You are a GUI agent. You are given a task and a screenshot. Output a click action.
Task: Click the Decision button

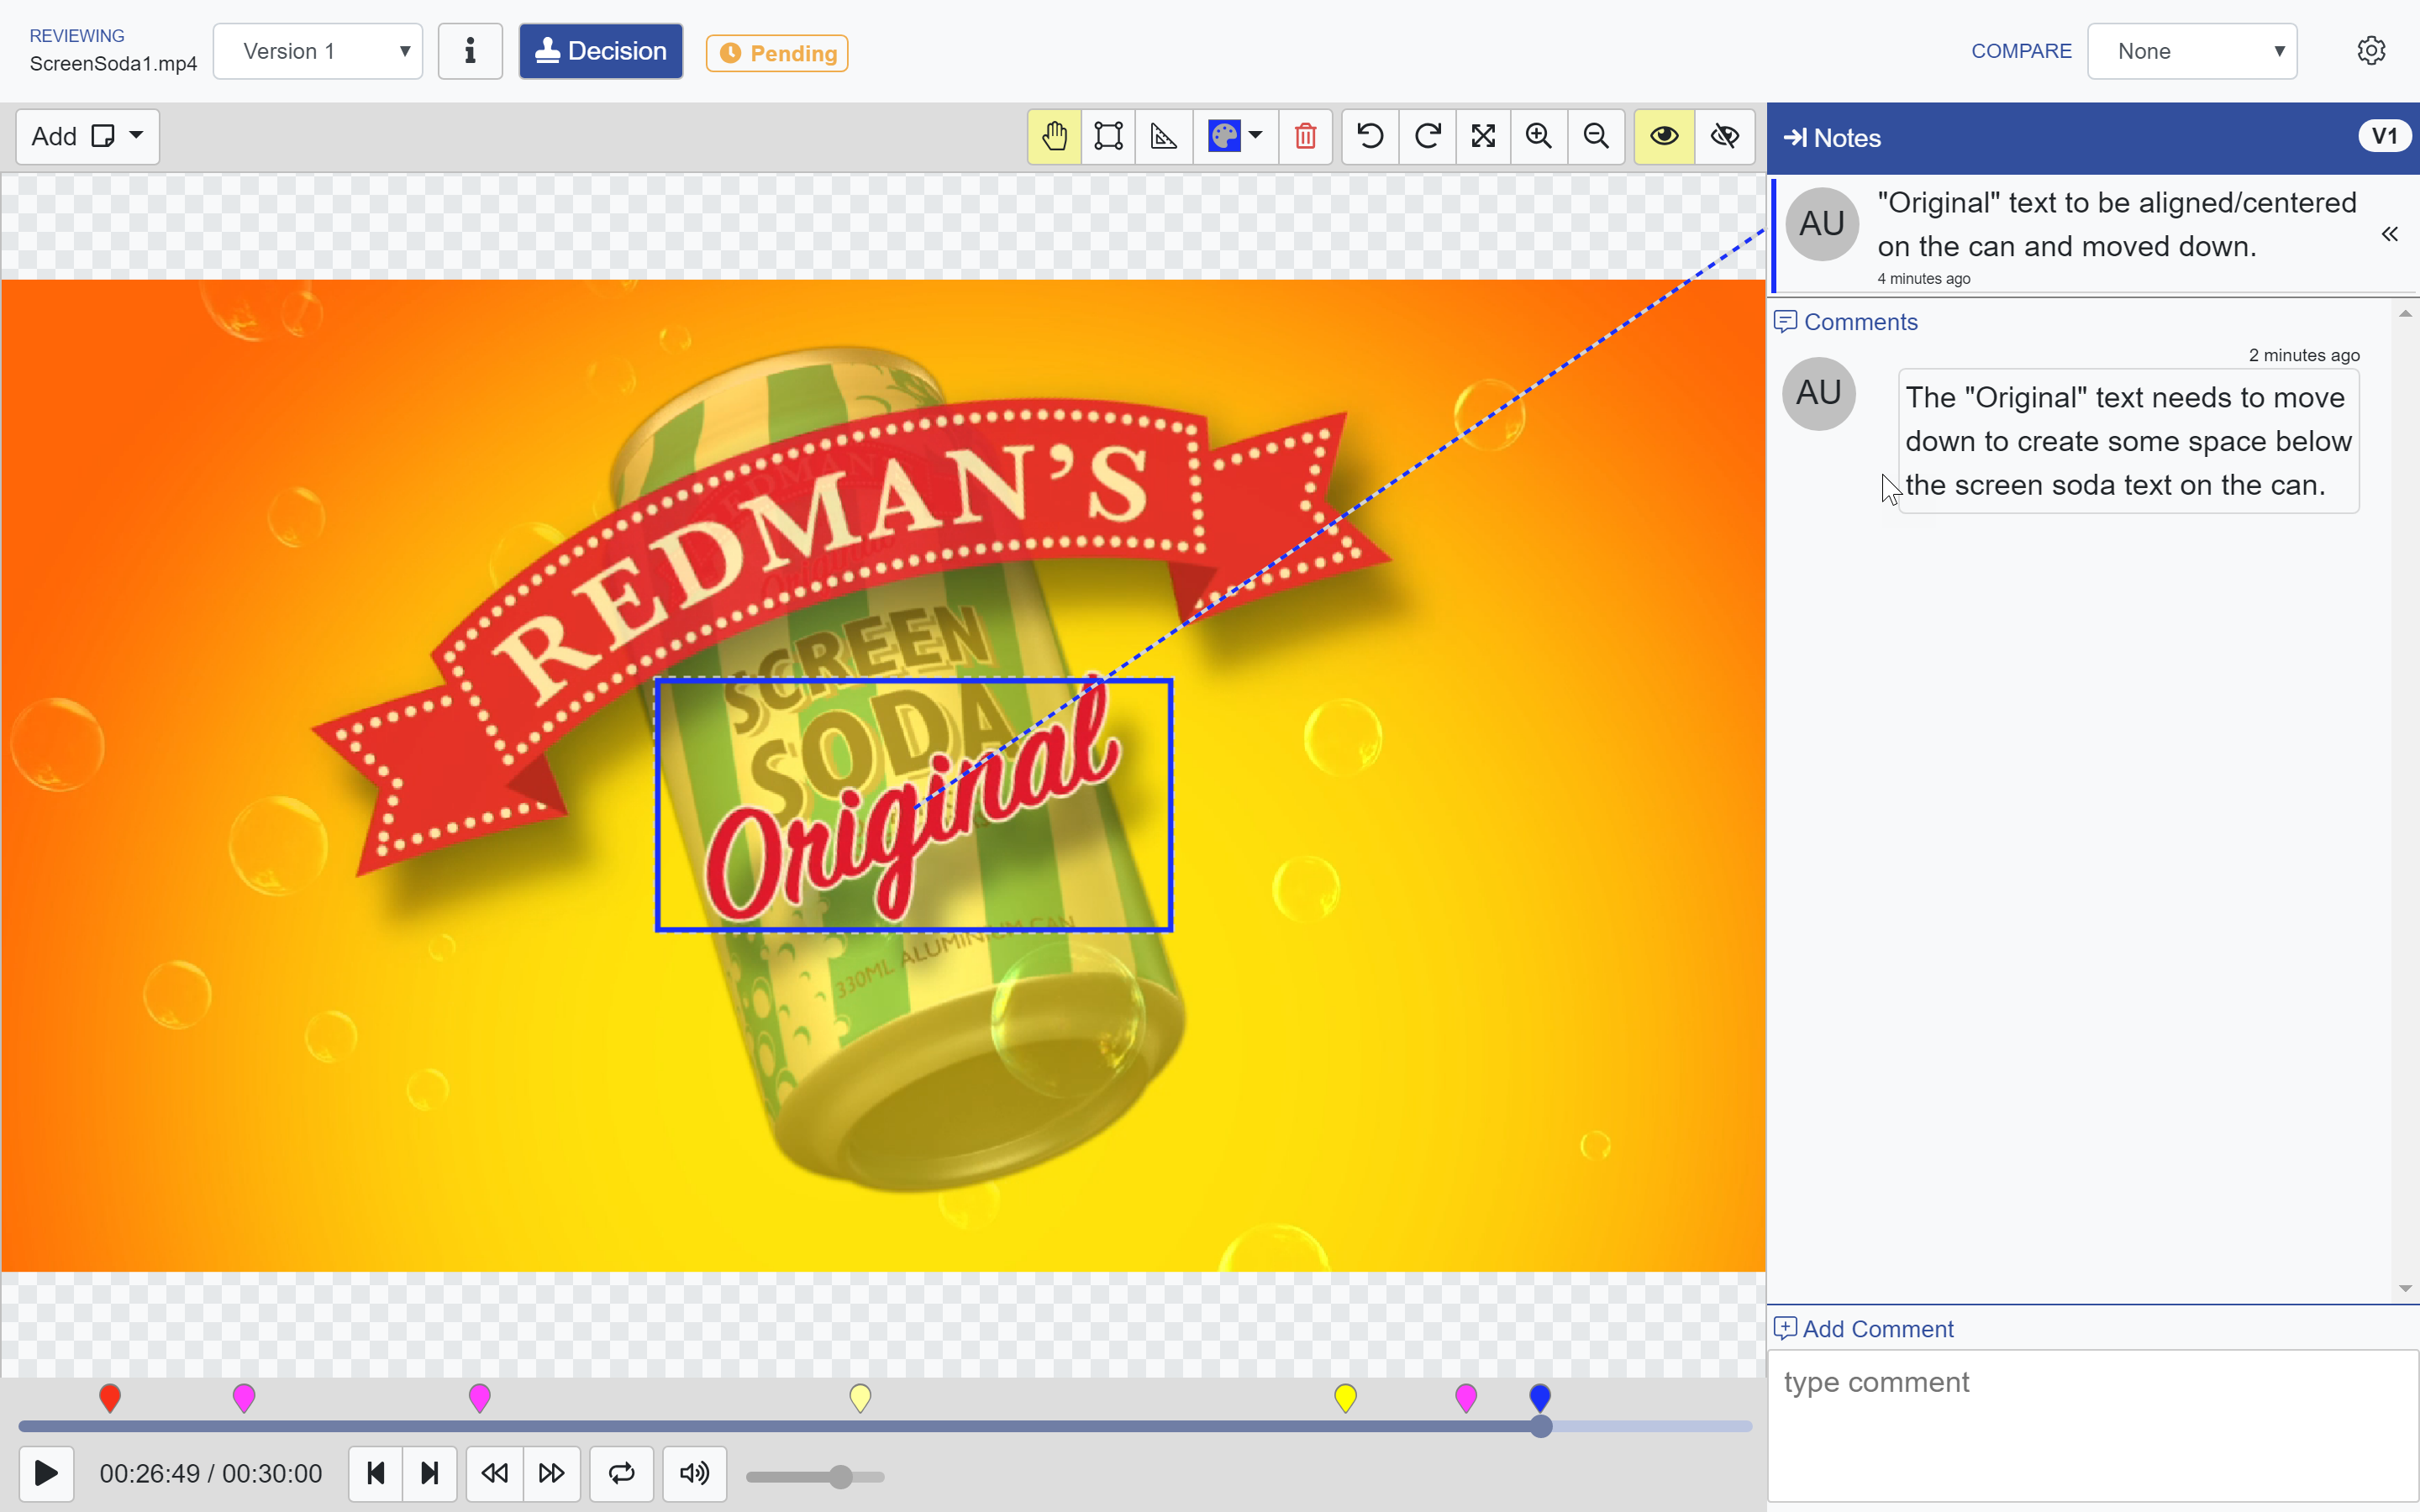pyautogui.click(x=600, y=52)
